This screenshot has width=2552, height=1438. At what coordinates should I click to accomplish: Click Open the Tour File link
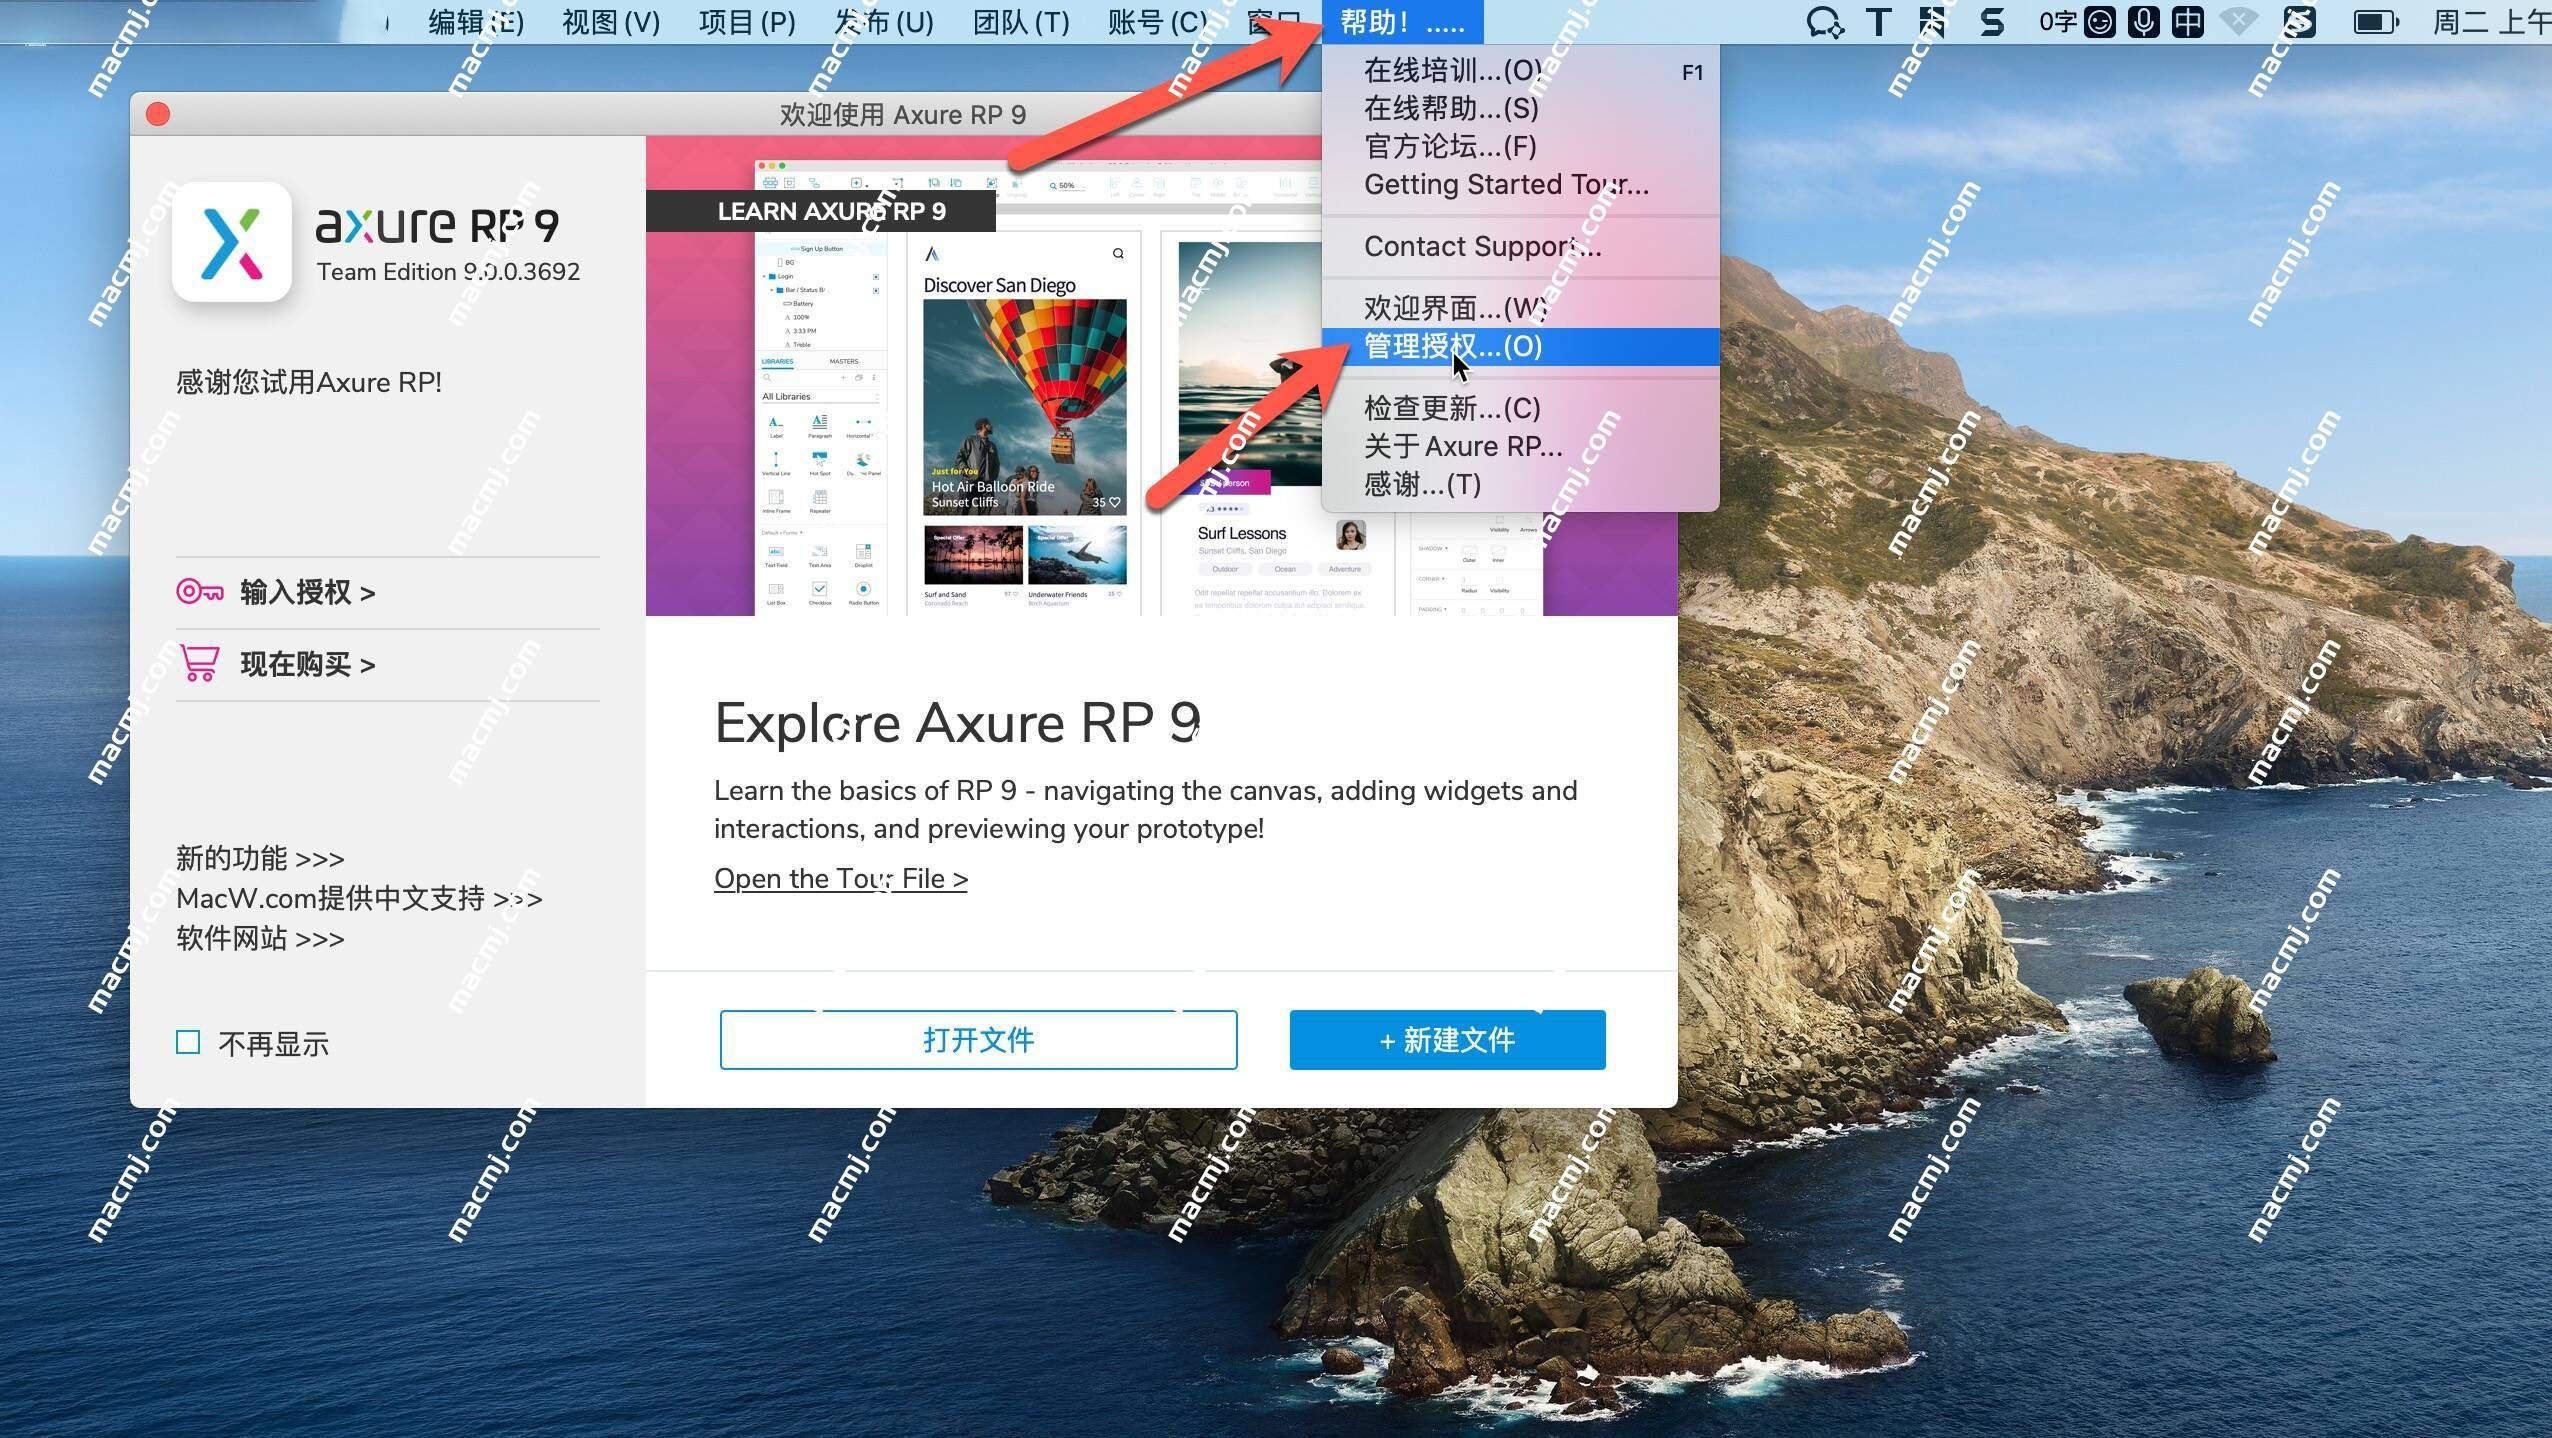(x=840, y=879)
